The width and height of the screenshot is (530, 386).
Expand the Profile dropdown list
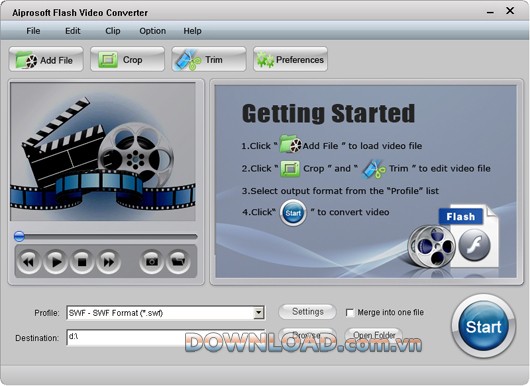tap(259, 313)
